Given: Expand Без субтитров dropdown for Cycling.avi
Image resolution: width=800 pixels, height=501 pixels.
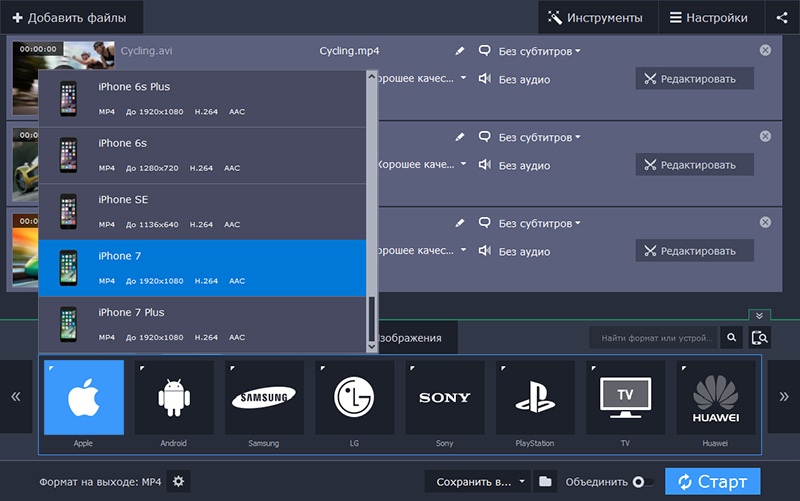Looking at the screenshot, I should coord(539,51).
